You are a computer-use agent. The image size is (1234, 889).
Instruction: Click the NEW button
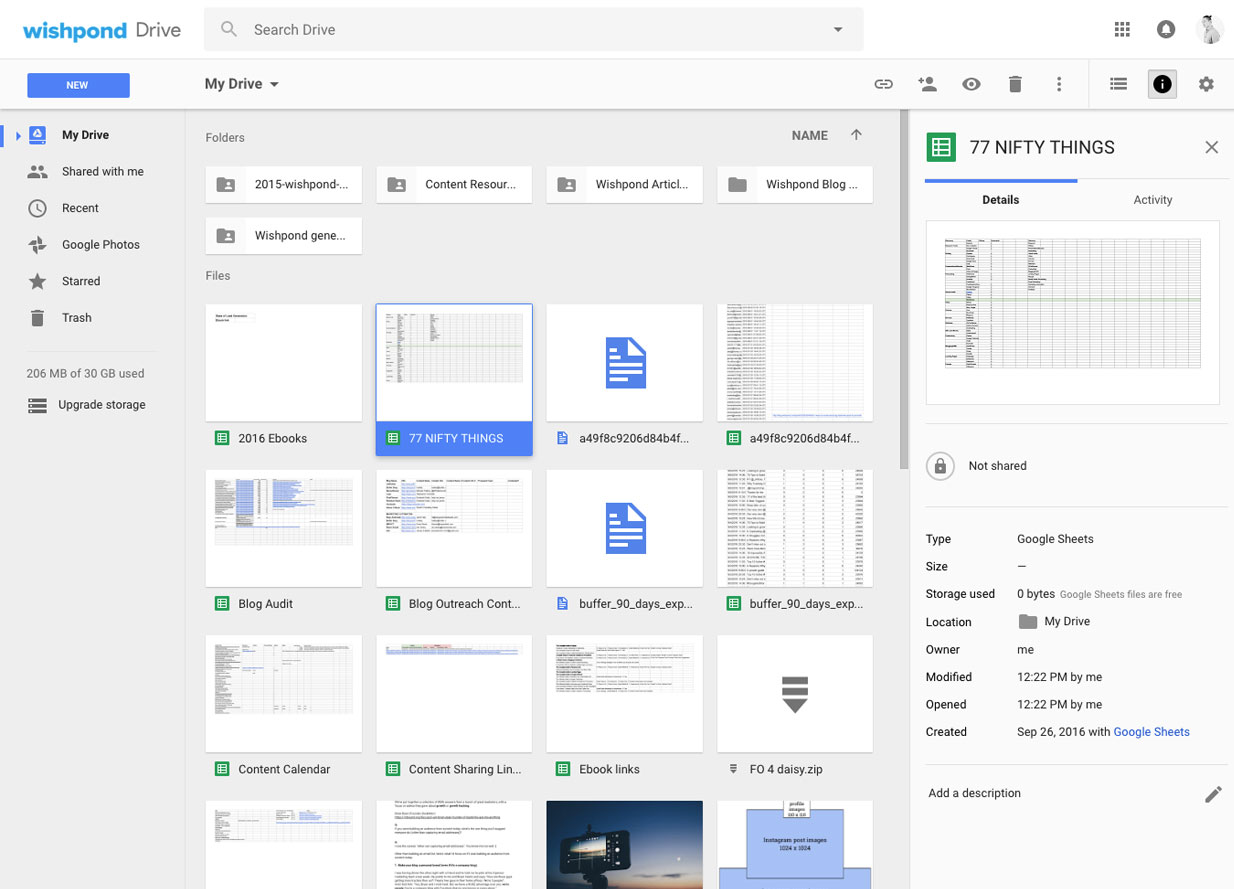pyautogui.click(x=78, y=85)
